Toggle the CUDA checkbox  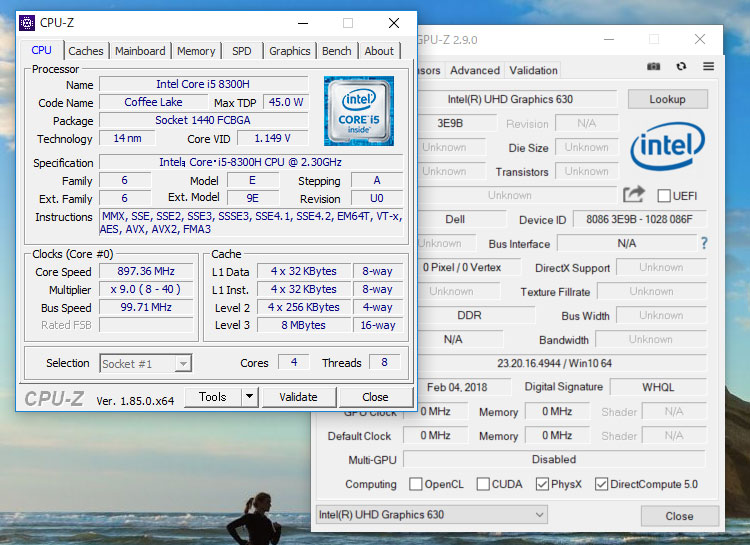coord(483,484)
